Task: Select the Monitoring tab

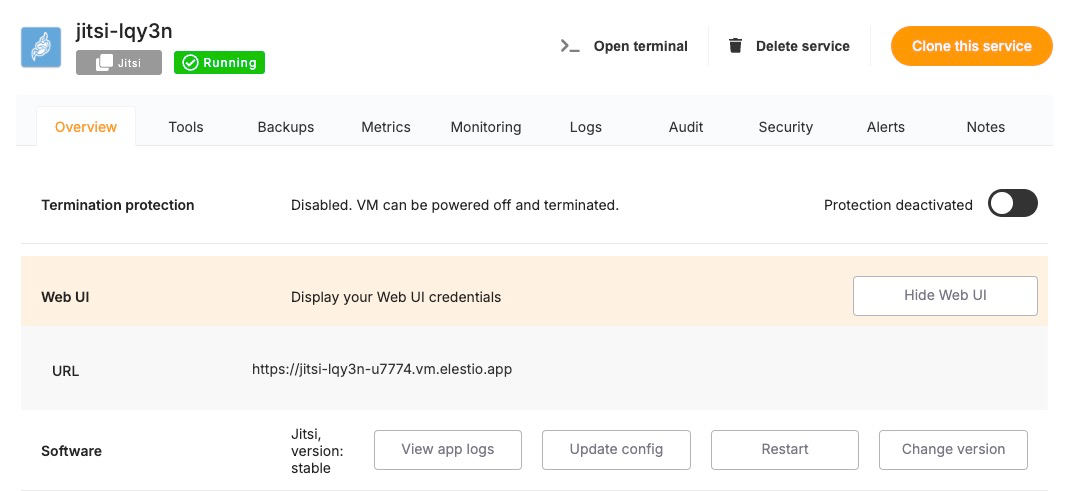Action: click(x=486, y=127)
